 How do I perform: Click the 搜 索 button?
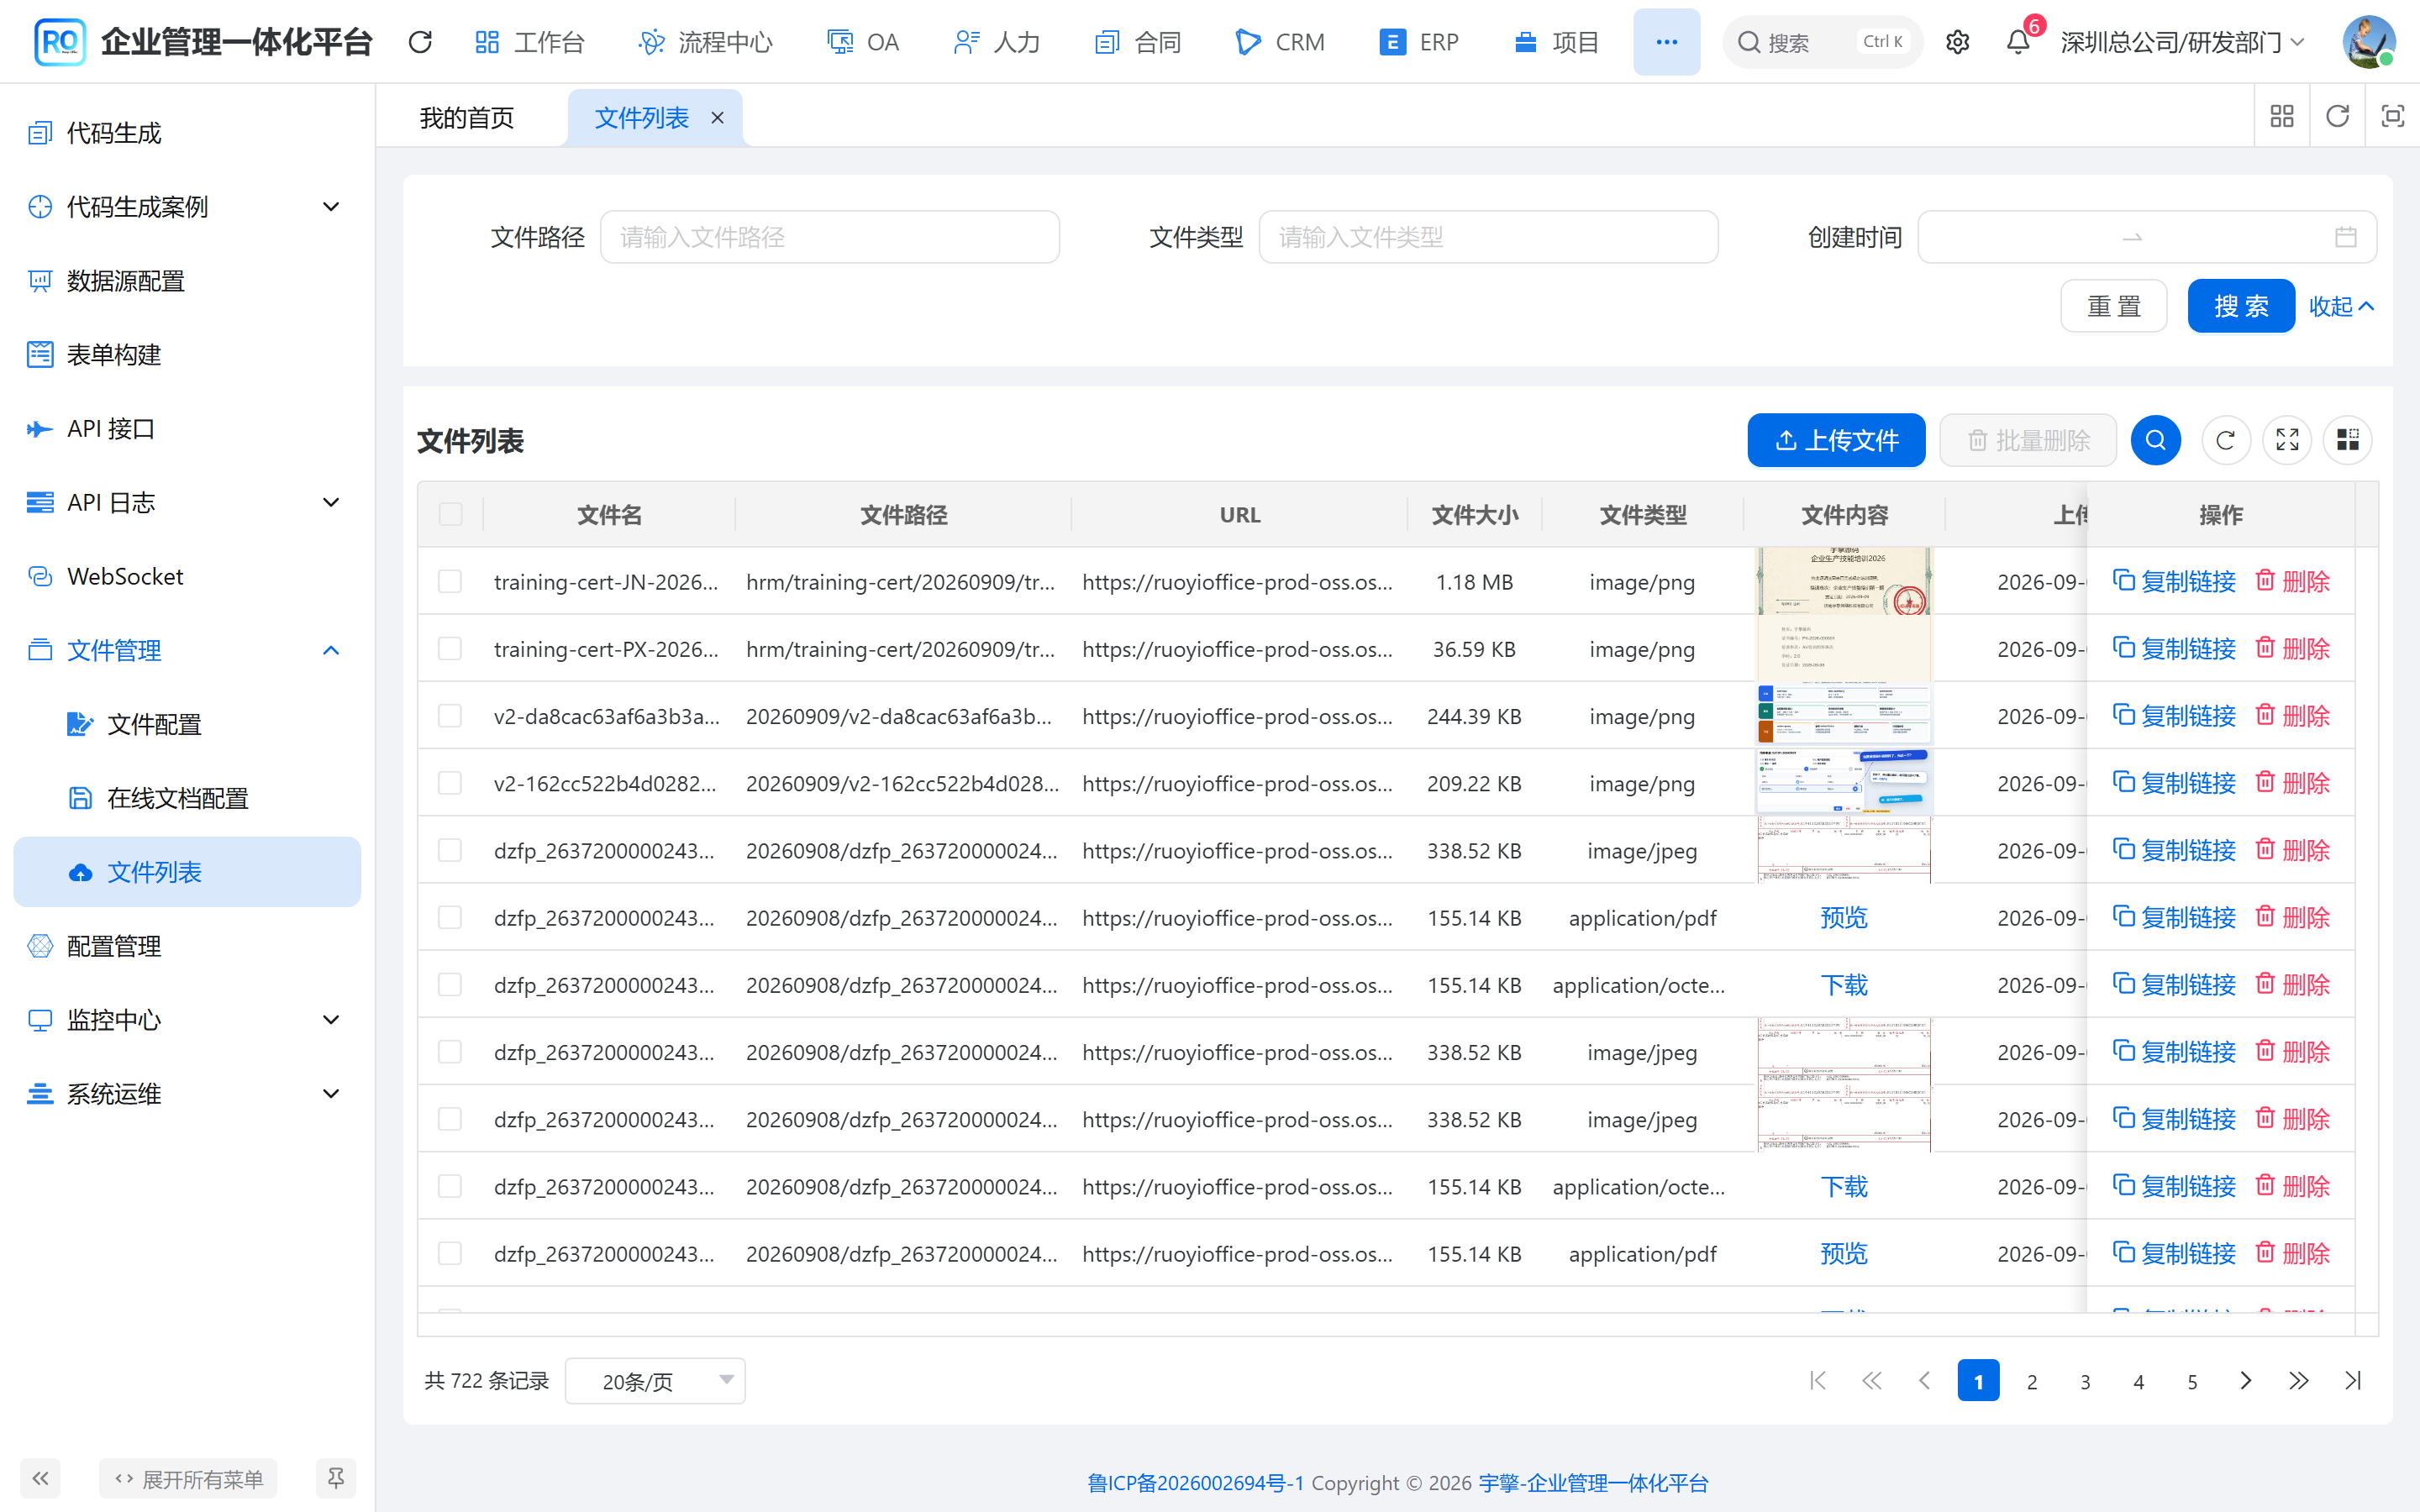[2241, 306]
